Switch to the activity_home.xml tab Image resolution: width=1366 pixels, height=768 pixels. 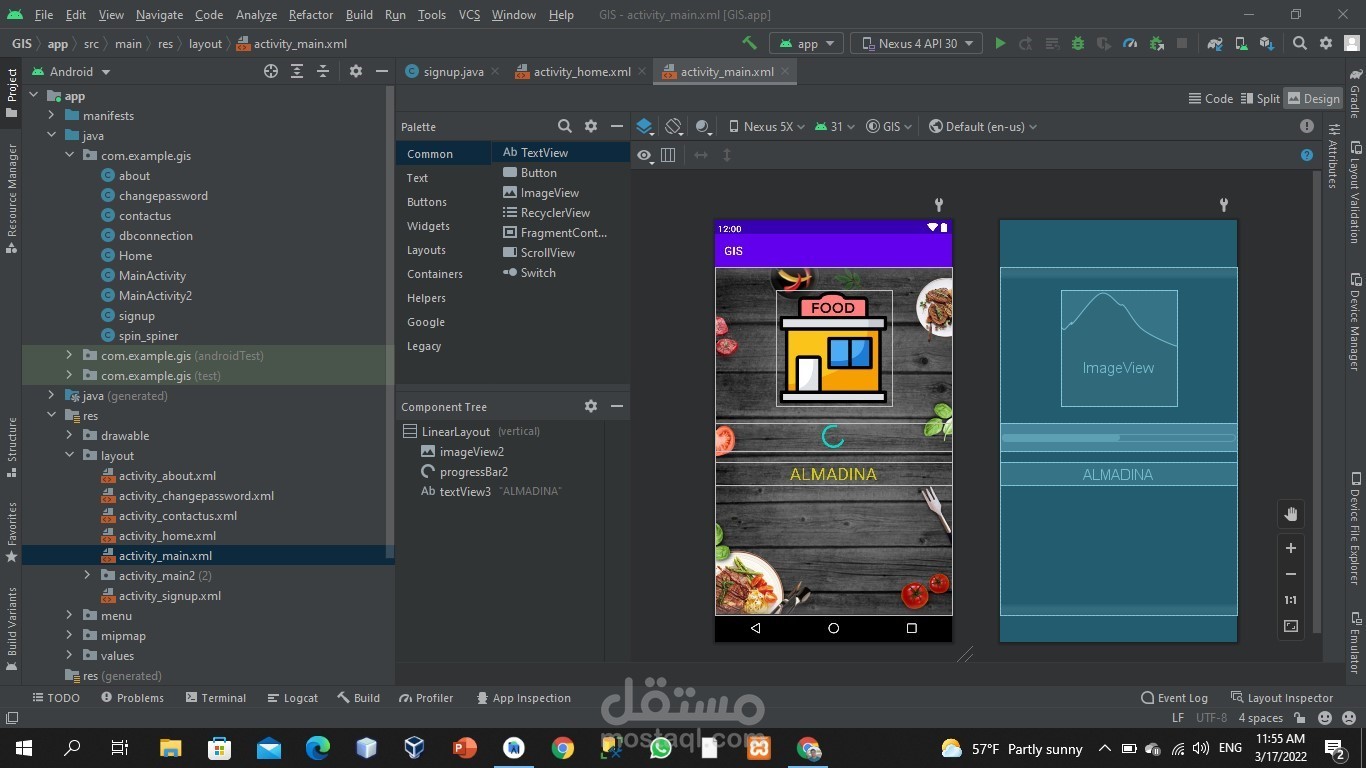click(581, 71)
